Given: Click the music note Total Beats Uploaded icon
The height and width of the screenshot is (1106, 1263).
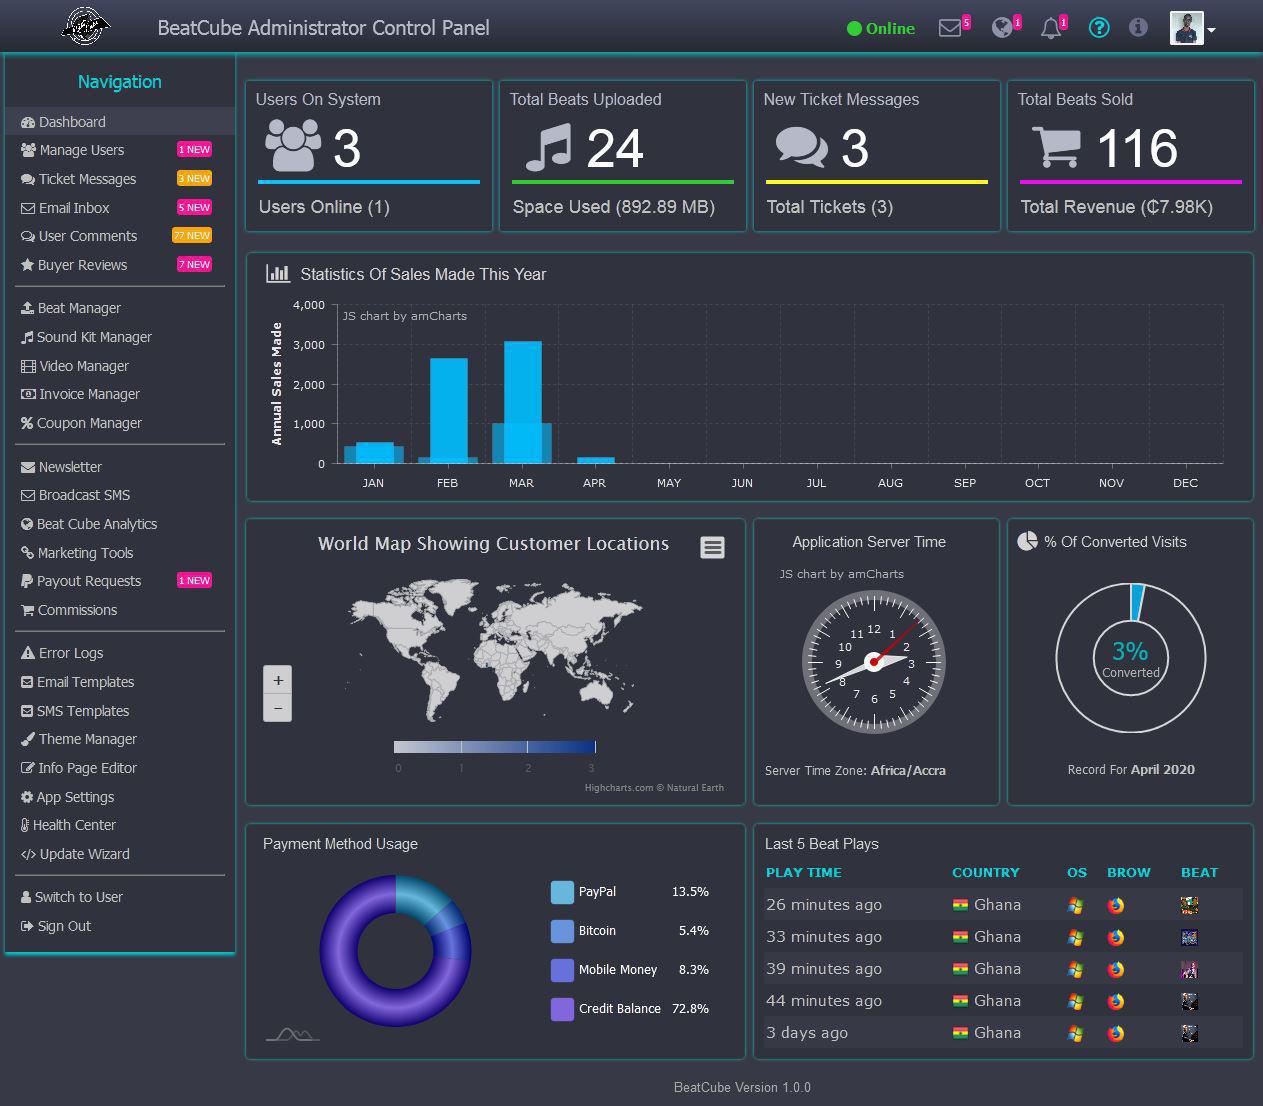Looking at the screenshot, I should [x=548, y=148].
